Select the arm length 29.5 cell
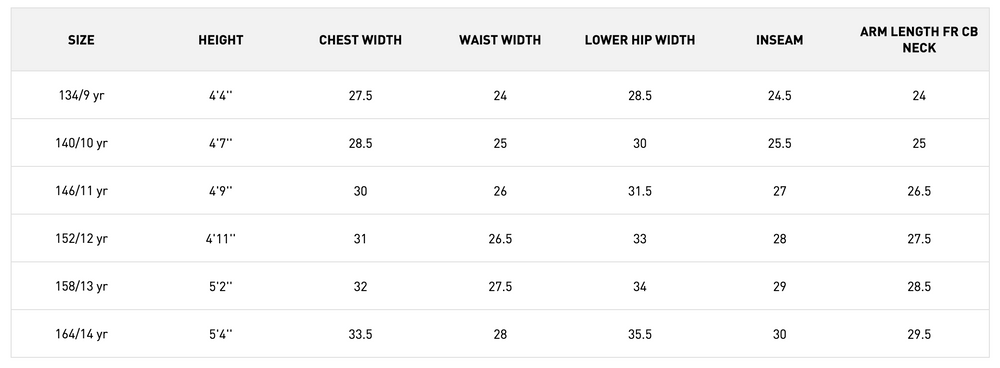Screen dimensions: 1000x368 tap(919, 334)
